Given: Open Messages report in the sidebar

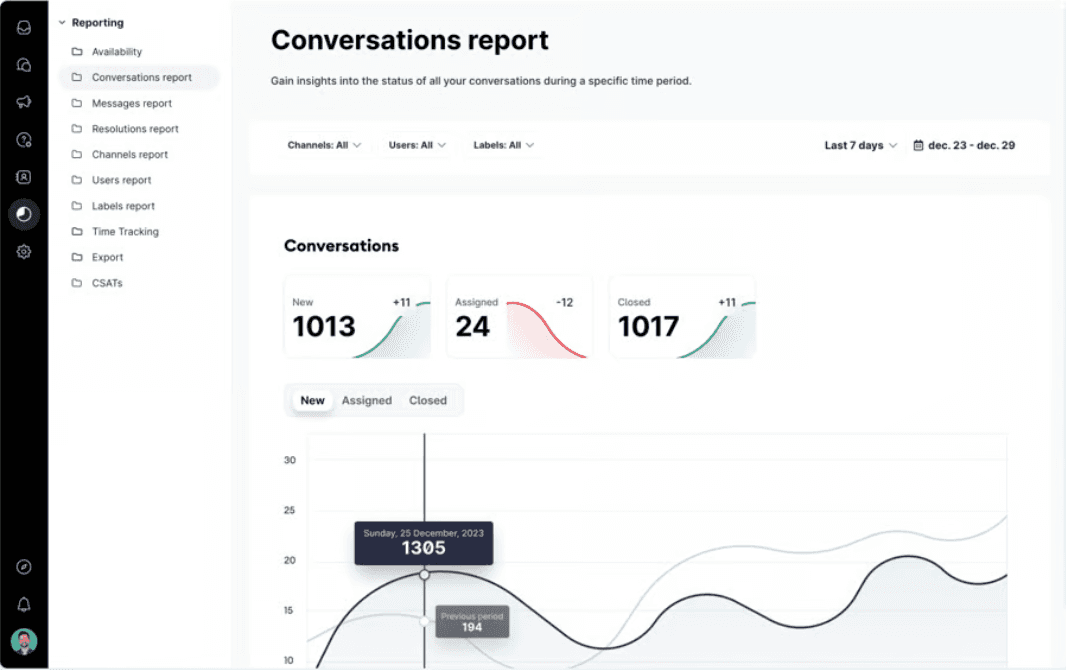Looking at the screenshot, I should pyautogui.click(x=131, y=103).
